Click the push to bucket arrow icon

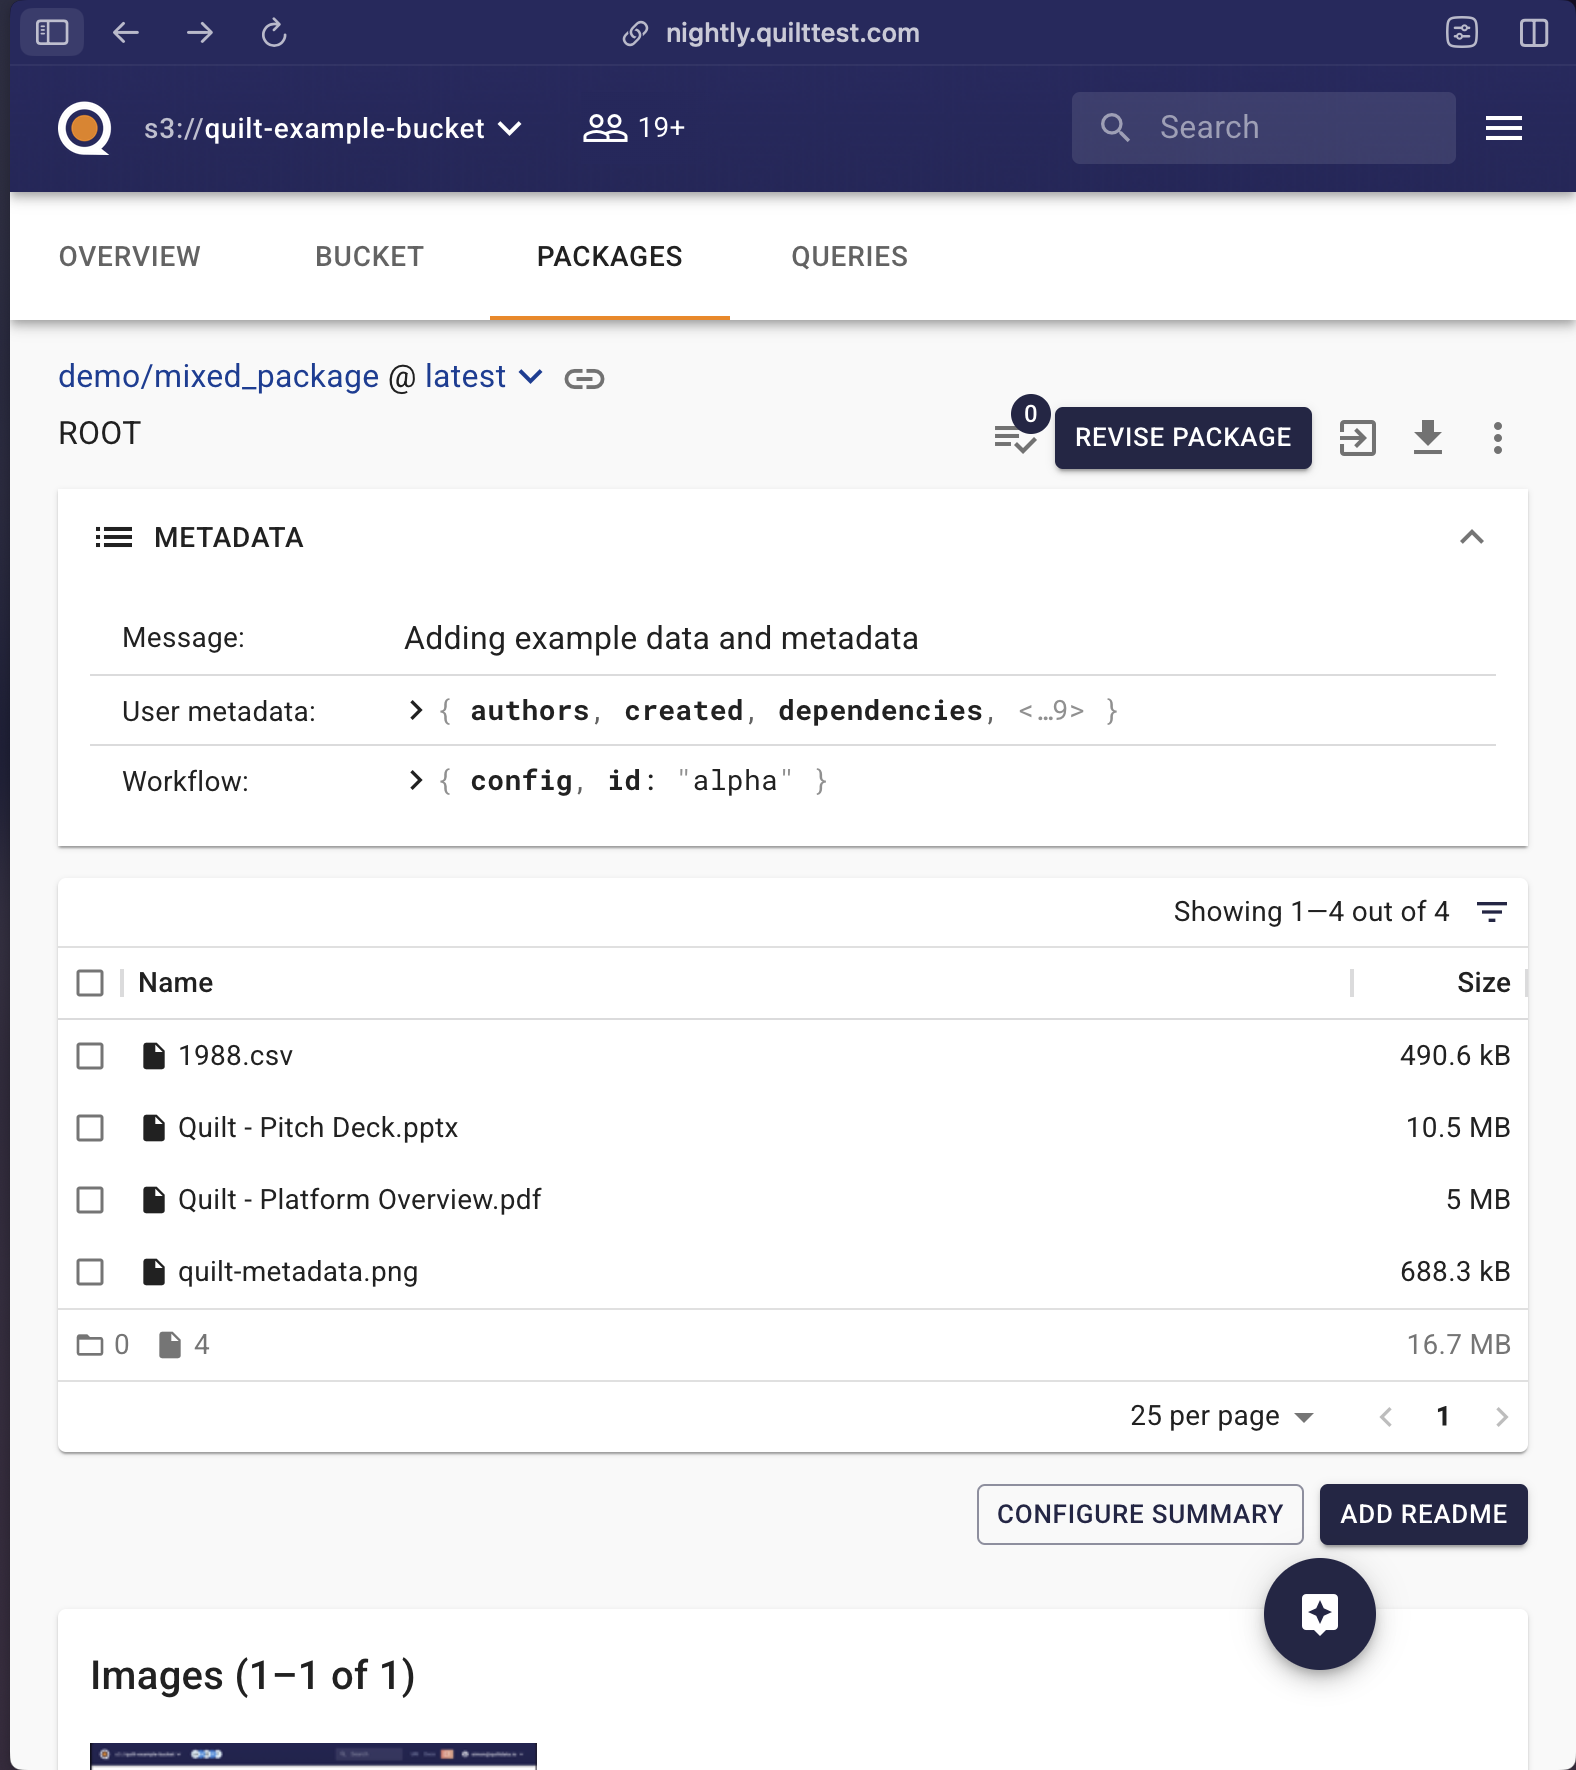pyautogui.click(x=1357, y=437)
